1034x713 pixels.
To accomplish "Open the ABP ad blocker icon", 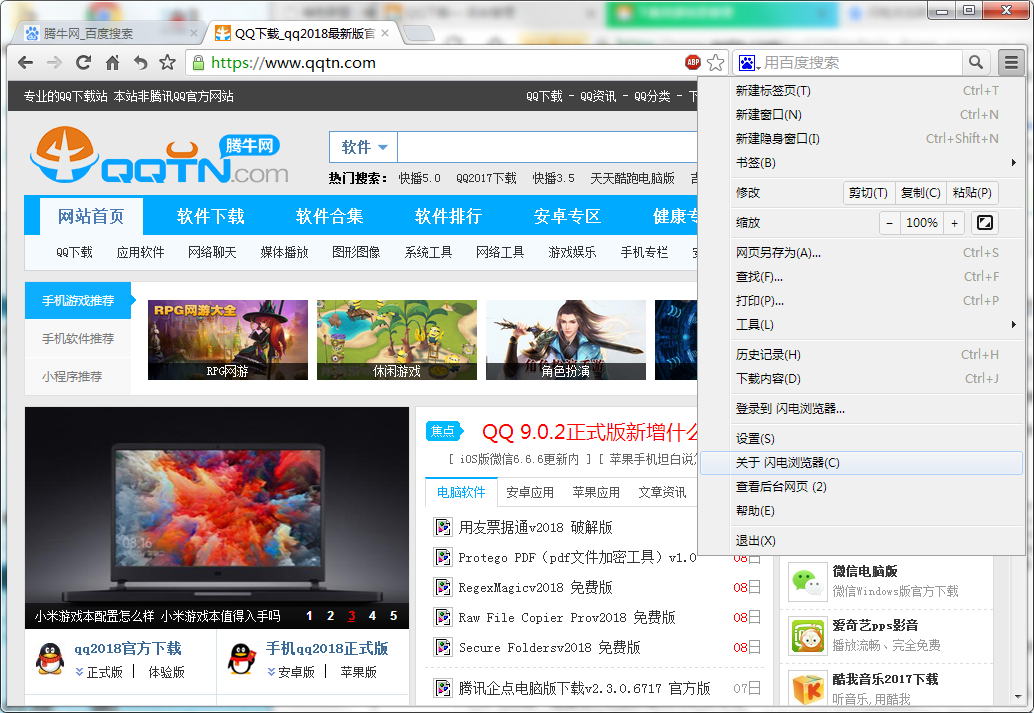I will (x=692, y=63).
